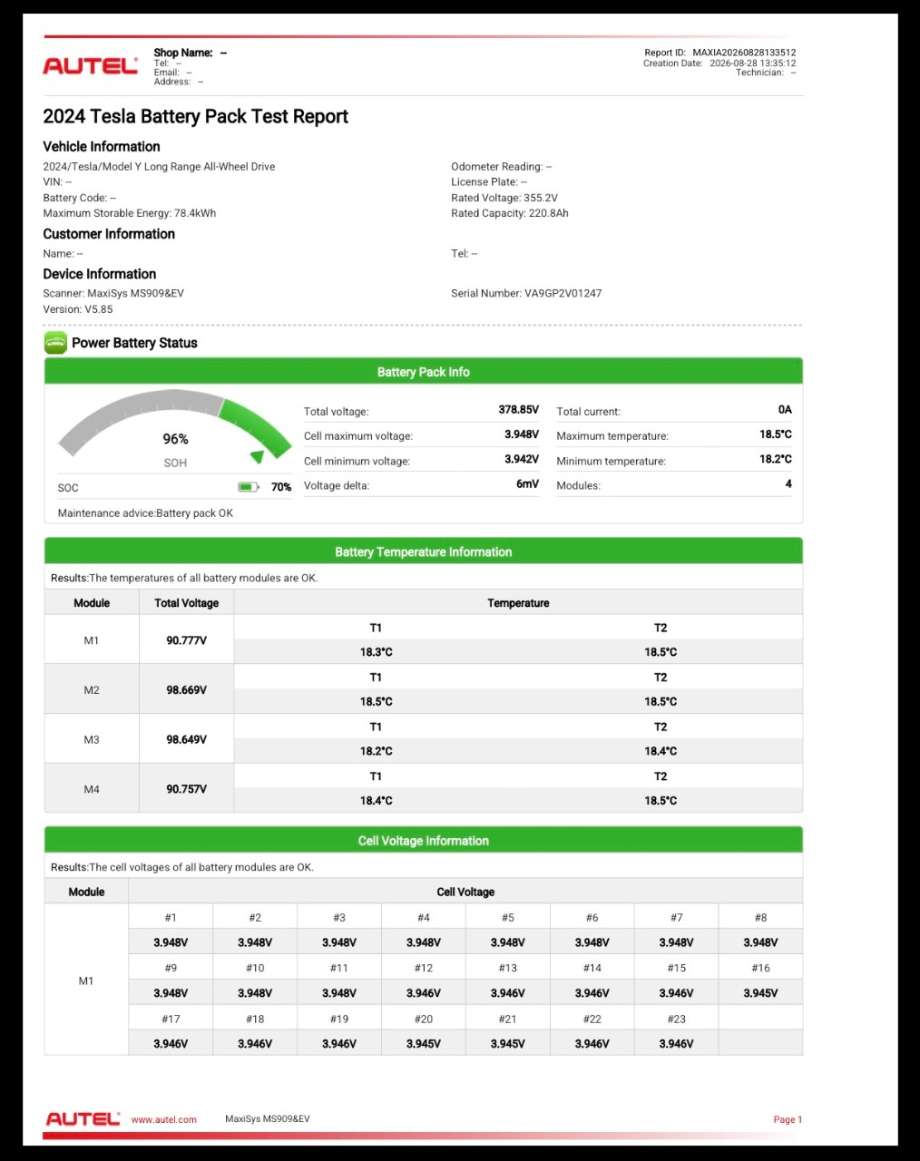This screenshot has width=920, height=1161.
Task: Click the "Technician: --" label in the header
Action: click(765, 73)
